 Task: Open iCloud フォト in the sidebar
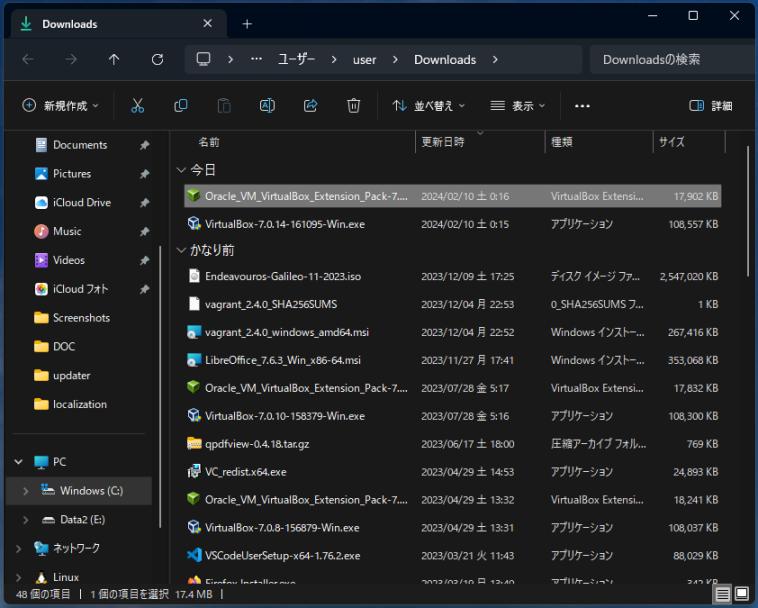coord(80,289)
